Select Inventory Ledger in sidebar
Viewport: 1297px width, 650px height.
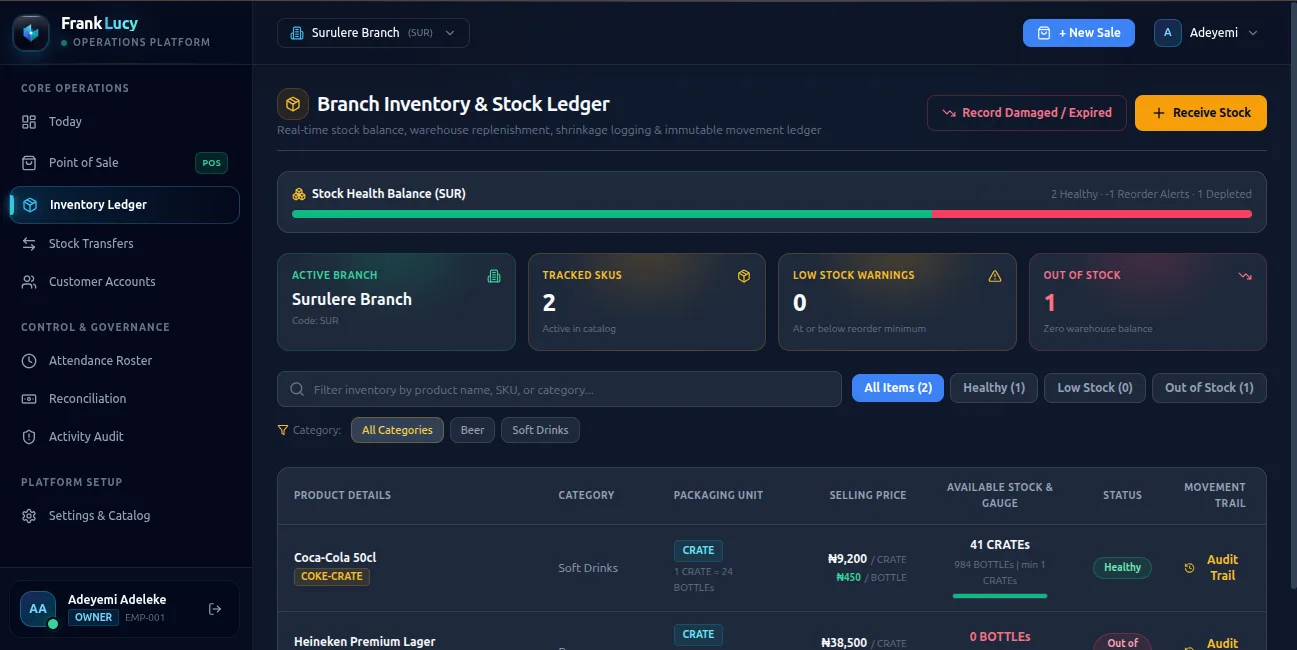(126, 205)
